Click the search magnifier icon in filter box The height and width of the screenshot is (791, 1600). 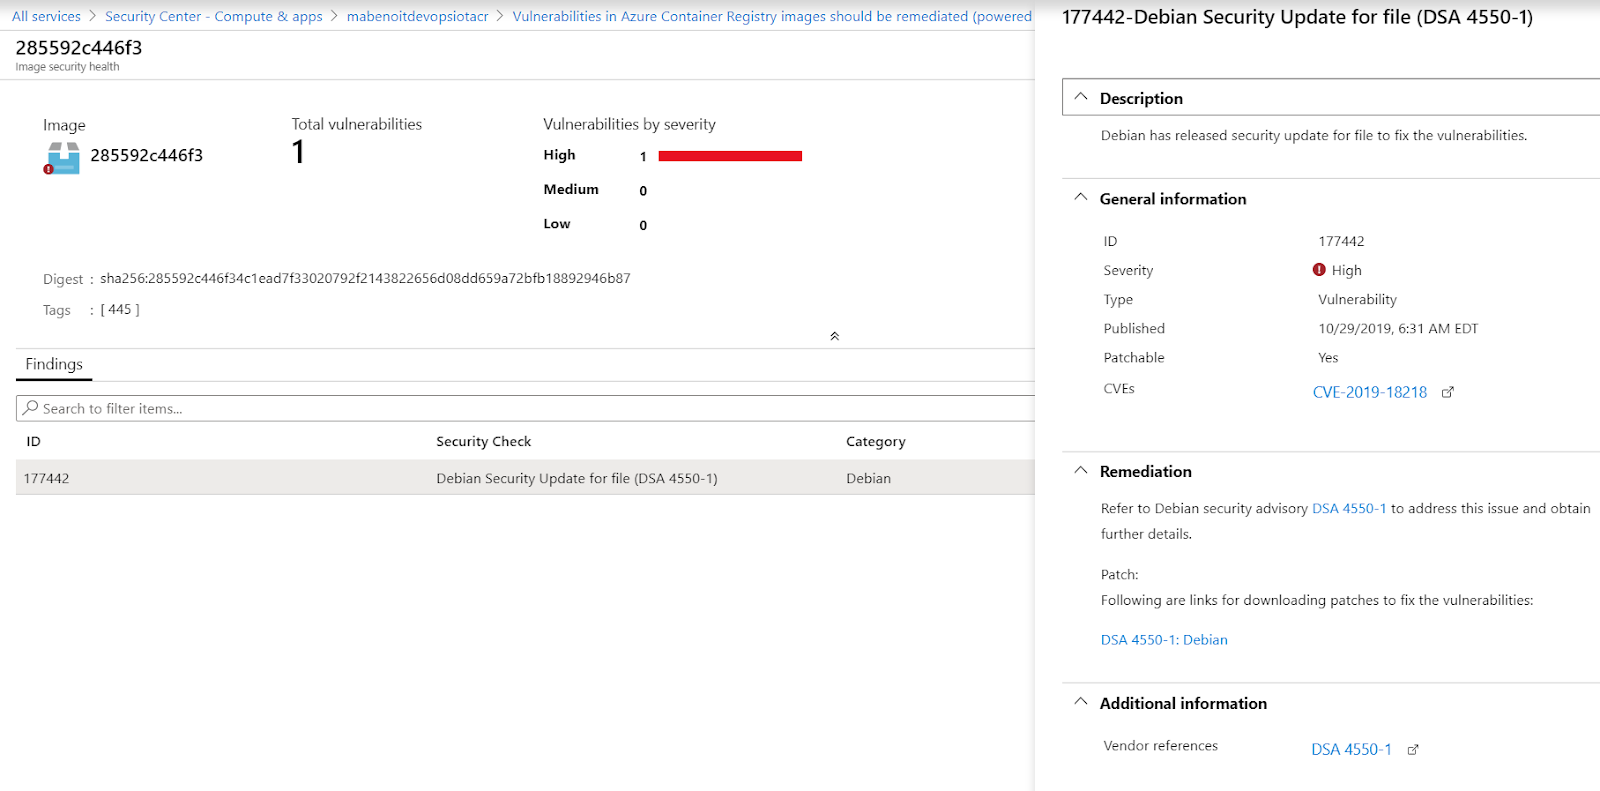[x=30, y=408]
